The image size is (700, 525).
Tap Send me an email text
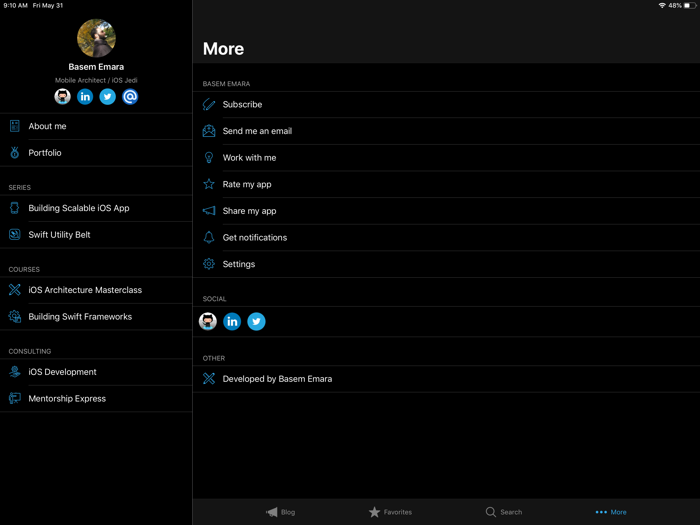[x=257, y=131]
